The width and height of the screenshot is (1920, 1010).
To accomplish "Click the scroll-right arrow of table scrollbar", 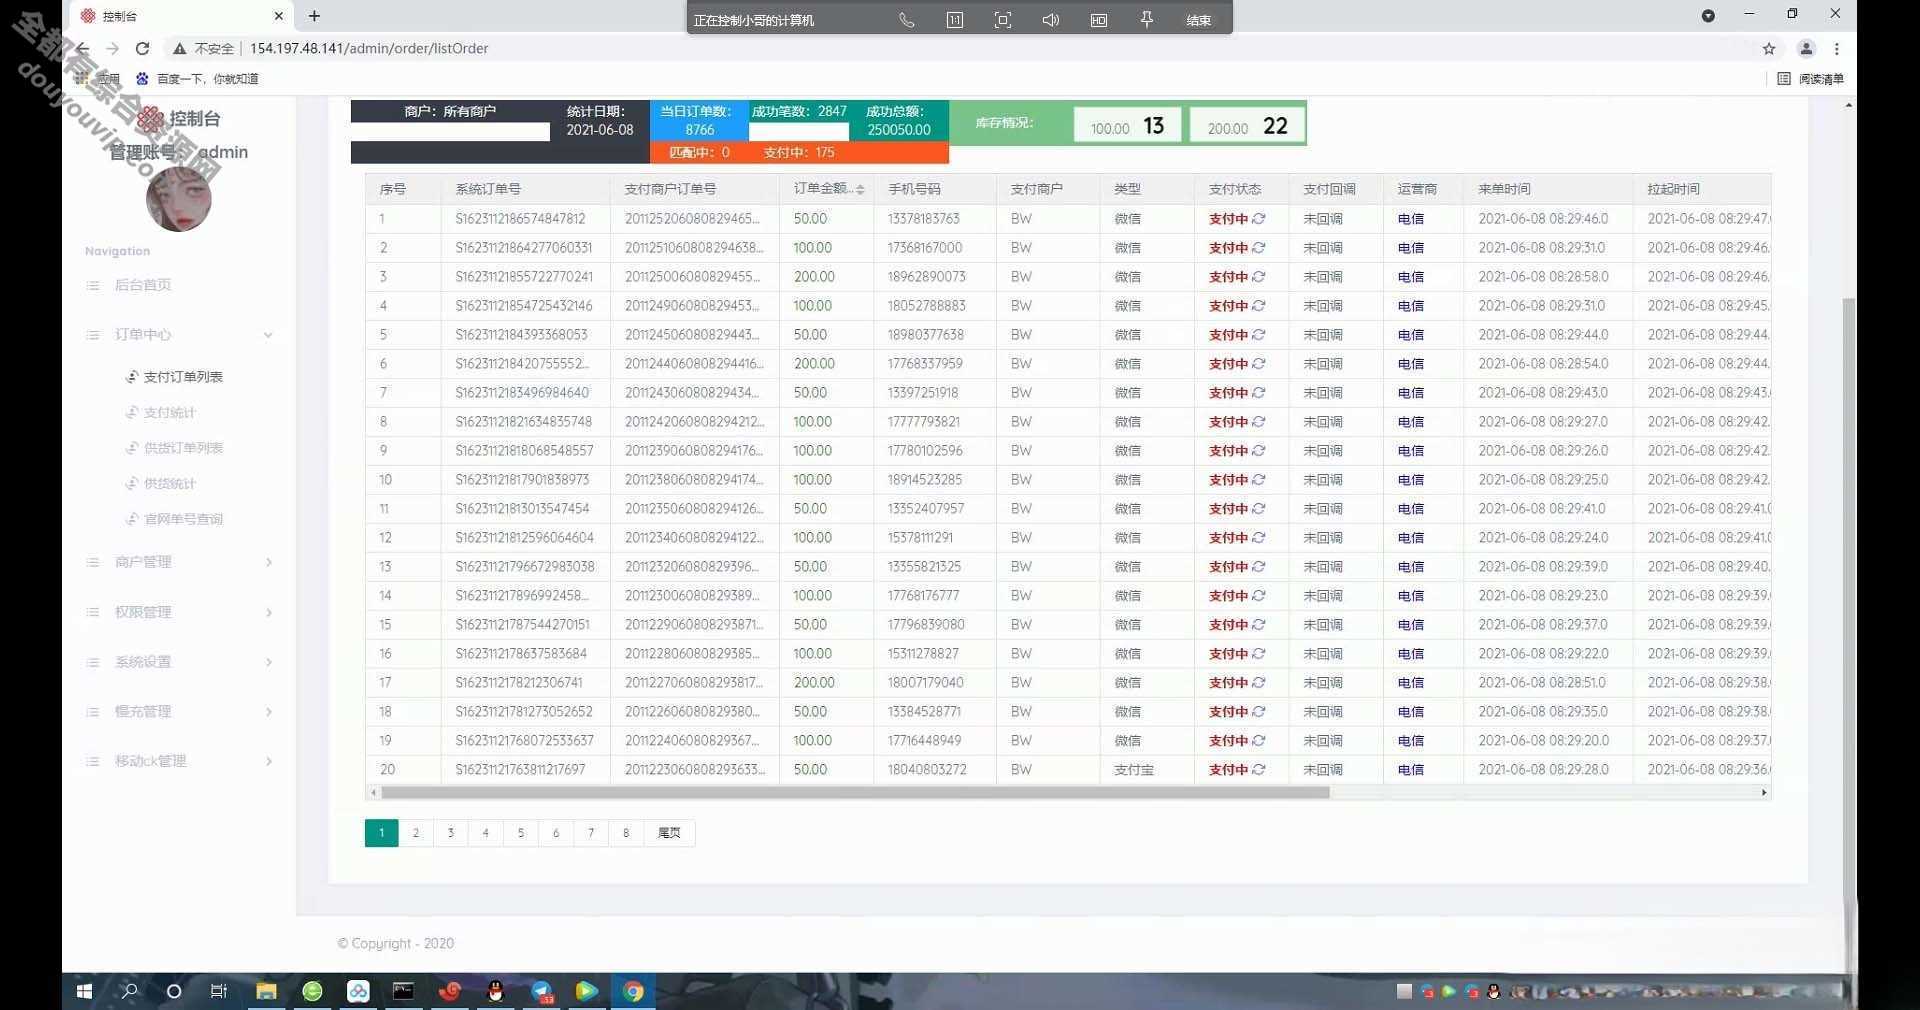I will [1764, 792].
